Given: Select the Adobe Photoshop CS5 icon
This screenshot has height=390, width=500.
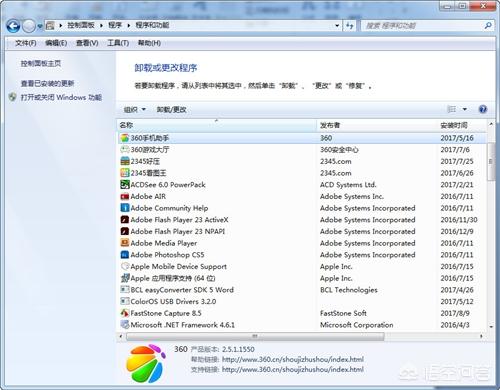Looking at the screenshot, I should pos(125,255).
